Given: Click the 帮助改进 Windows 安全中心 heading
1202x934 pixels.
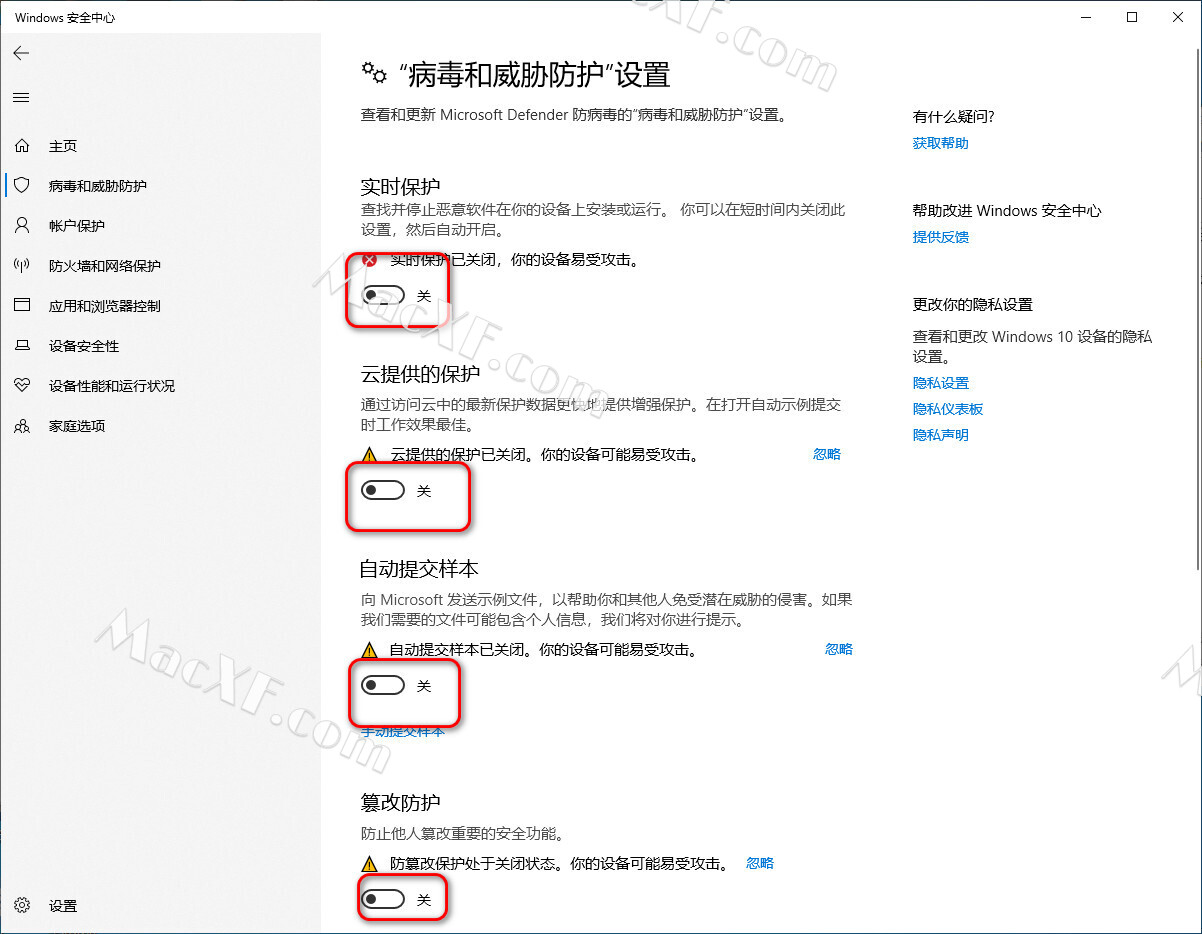Looking at the screenshot, I should click(1007, 211).
